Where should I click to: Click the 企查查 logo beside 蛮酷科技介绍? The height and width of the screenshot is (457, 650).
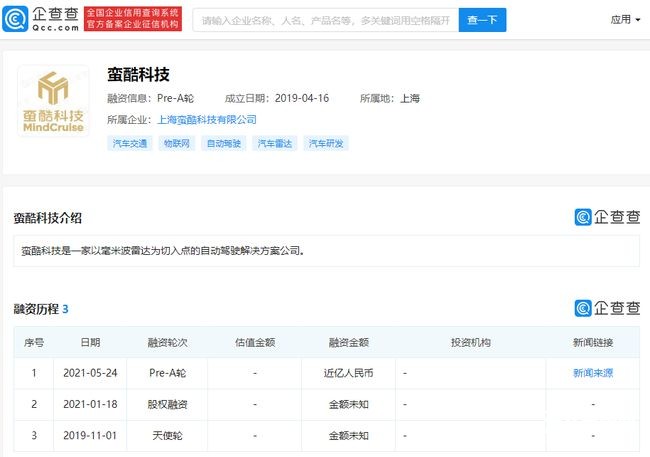606,217
